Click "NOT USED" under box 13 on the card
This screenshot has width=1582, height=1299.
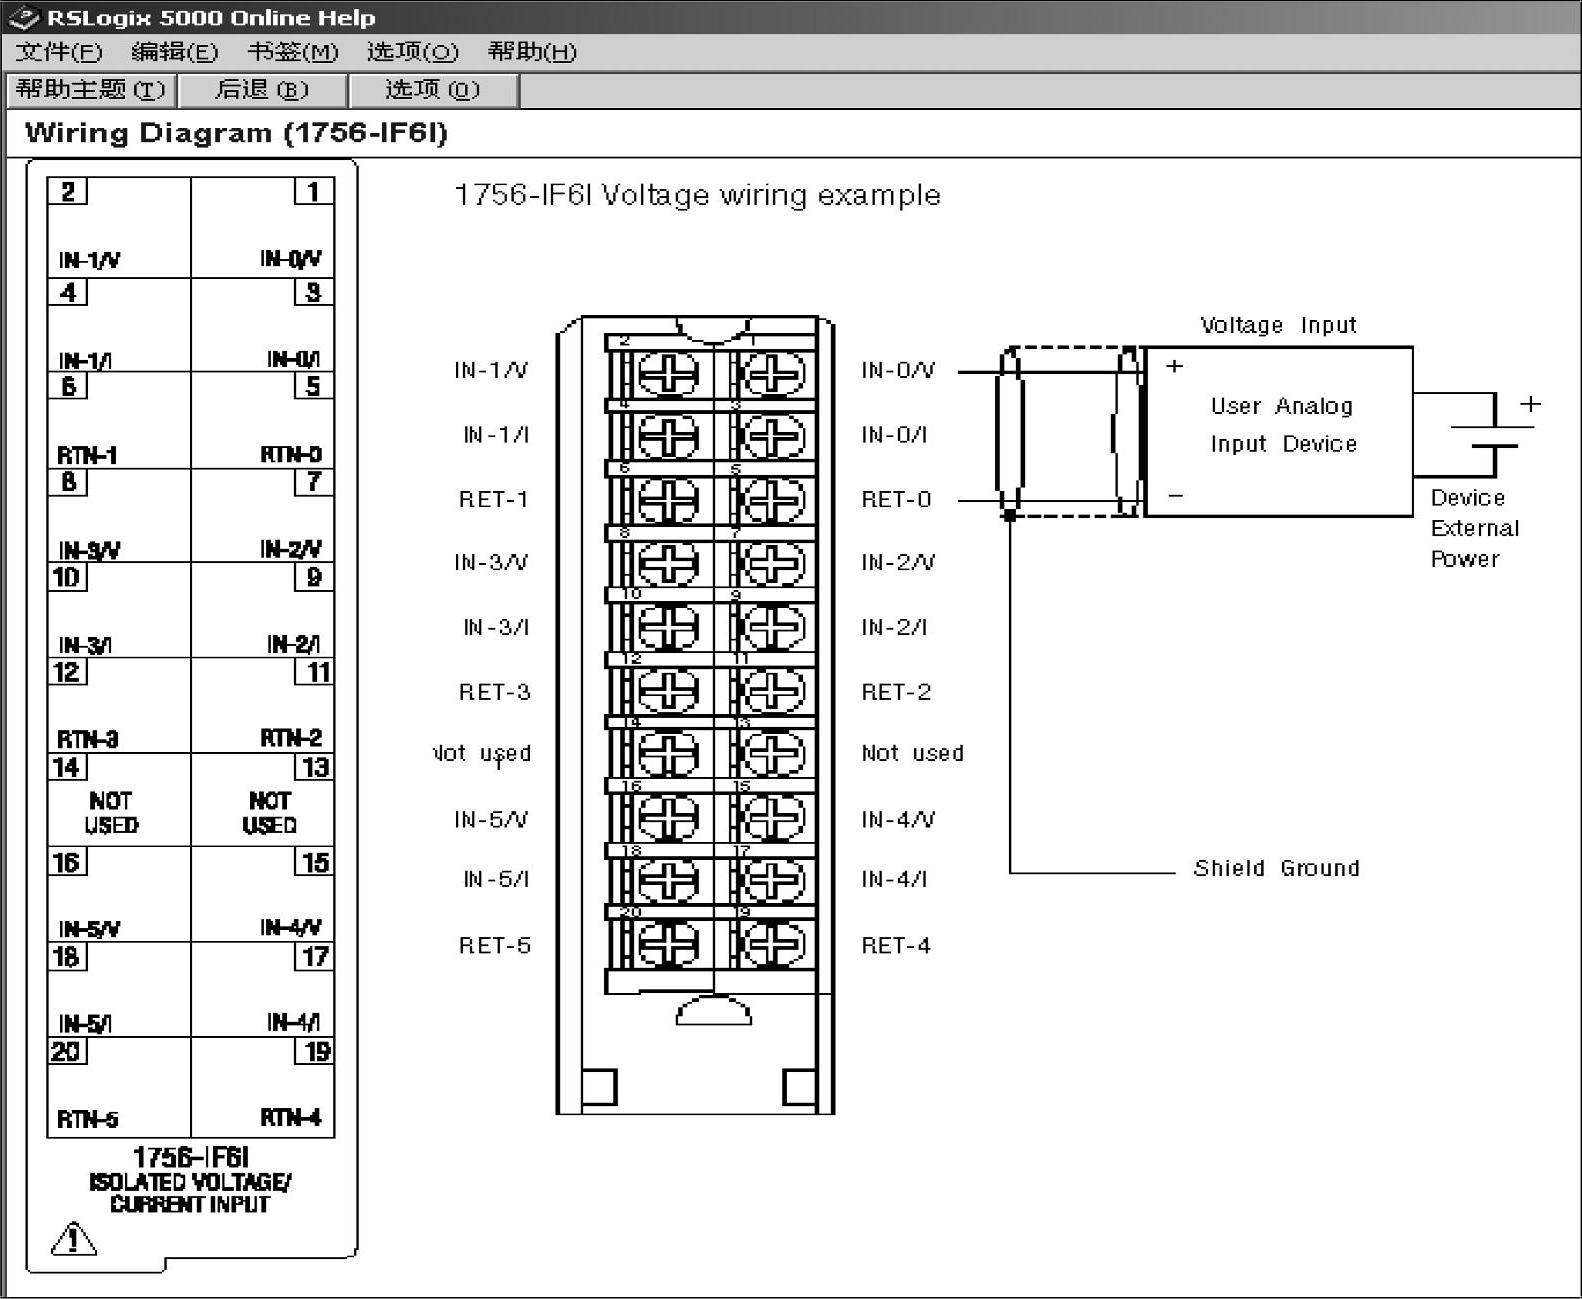tap(269, 813)
